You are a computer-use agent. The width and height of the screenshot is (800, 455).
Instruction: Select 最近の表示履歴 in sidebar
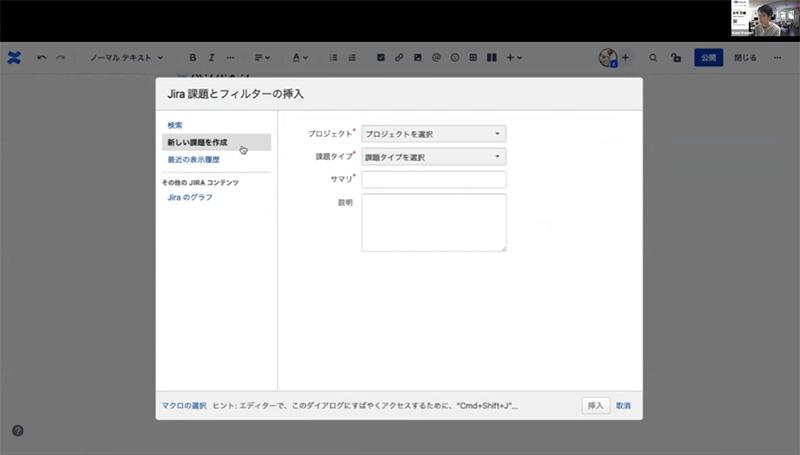coord(193,159)
